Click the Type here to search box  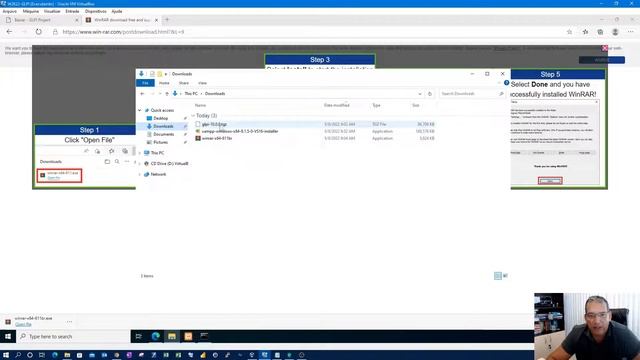[x=74, y=336]
